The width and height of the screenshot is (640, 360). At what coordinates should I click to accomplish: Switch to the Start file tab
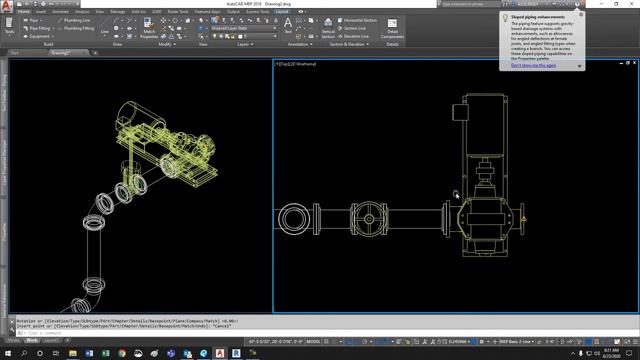27,53
